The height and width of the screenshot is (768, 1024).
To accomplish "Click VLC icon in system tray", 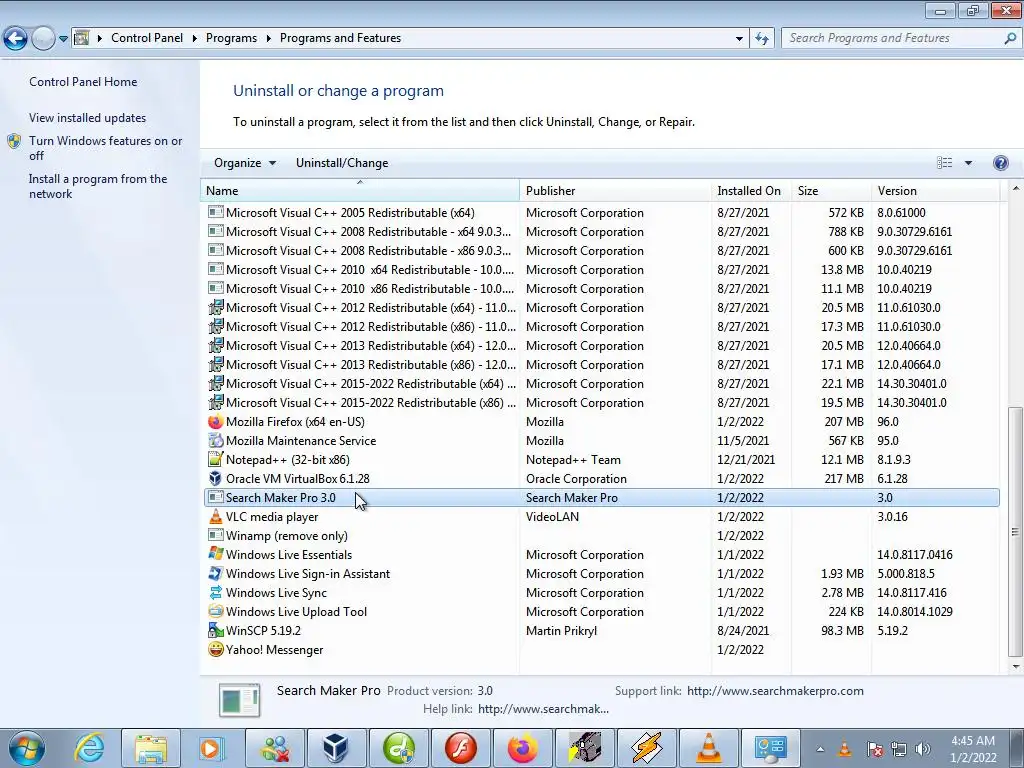I will pyautogui.click(x=844, y=749).
